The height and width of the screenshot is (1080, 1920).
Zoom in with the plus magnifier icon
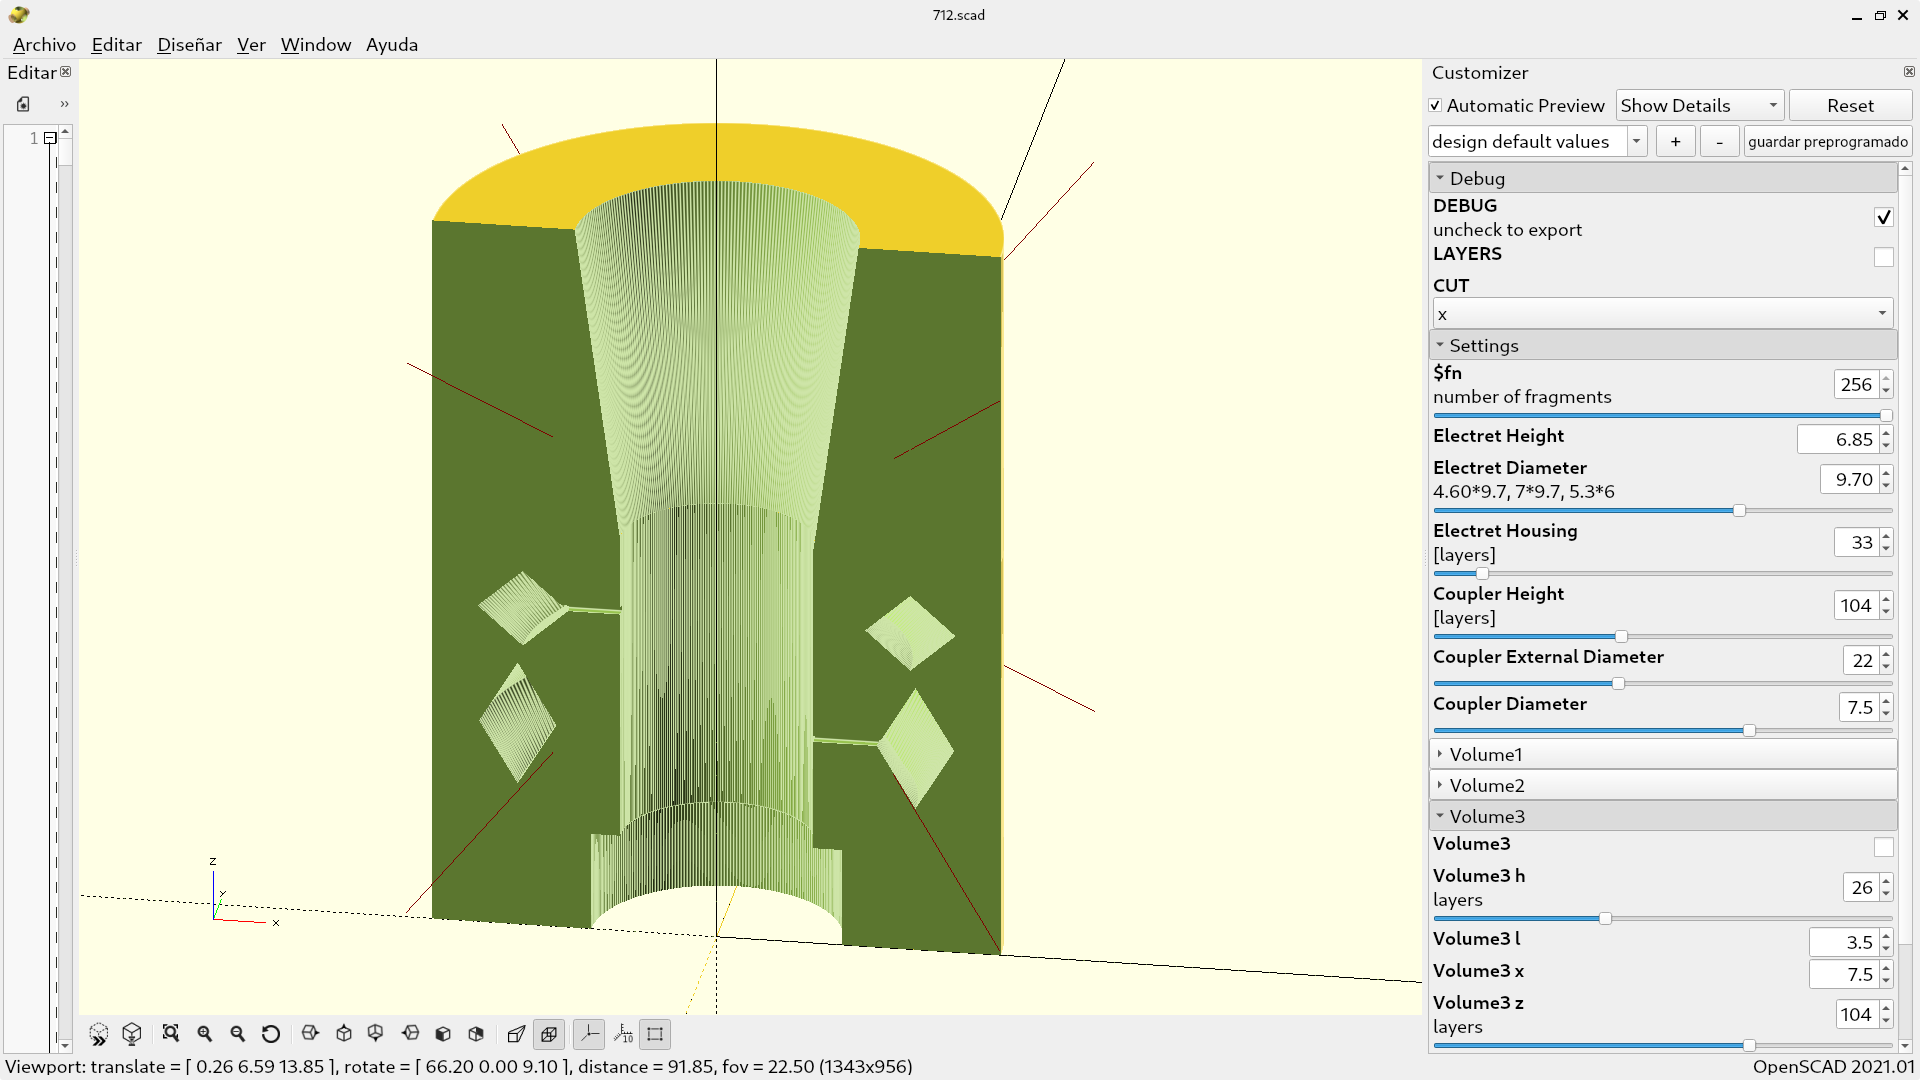pos(205,1034)
